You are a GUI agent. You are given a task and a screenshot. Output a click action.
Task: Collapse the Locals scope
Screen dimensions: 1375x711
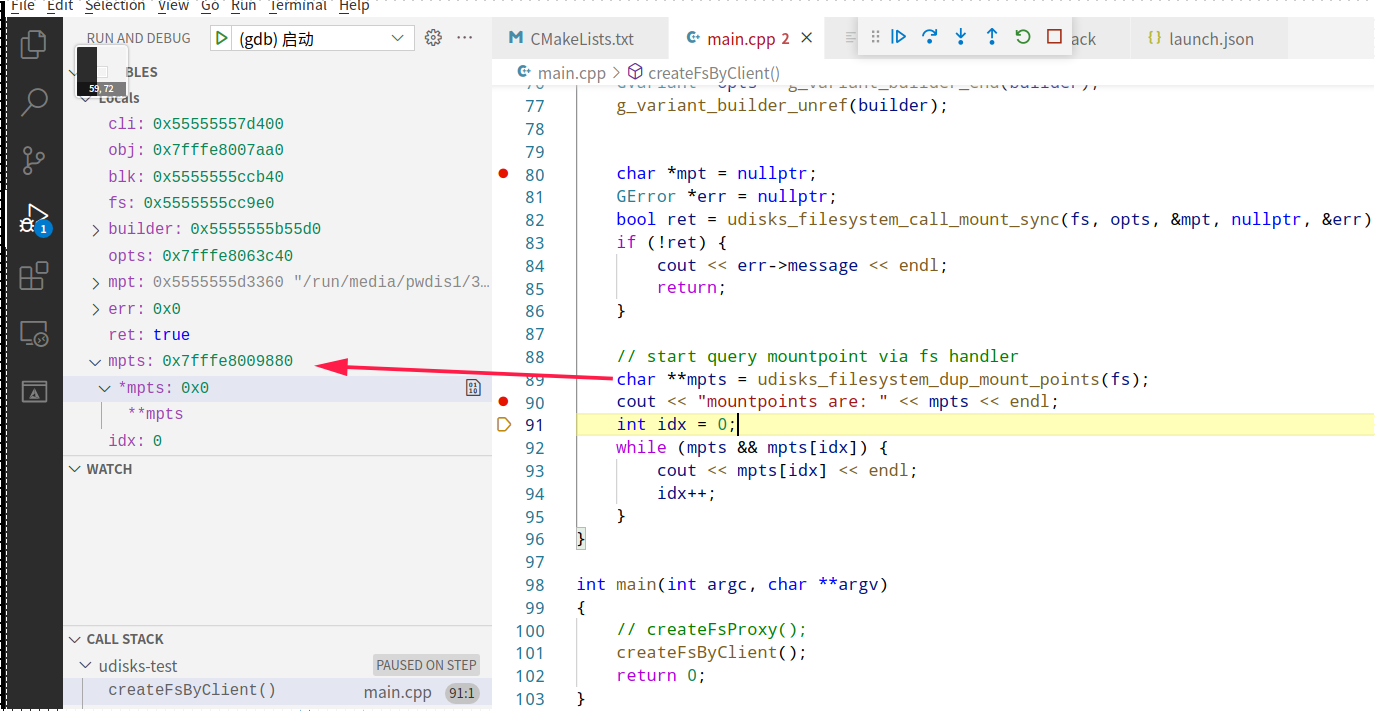[x=86, y=98]
